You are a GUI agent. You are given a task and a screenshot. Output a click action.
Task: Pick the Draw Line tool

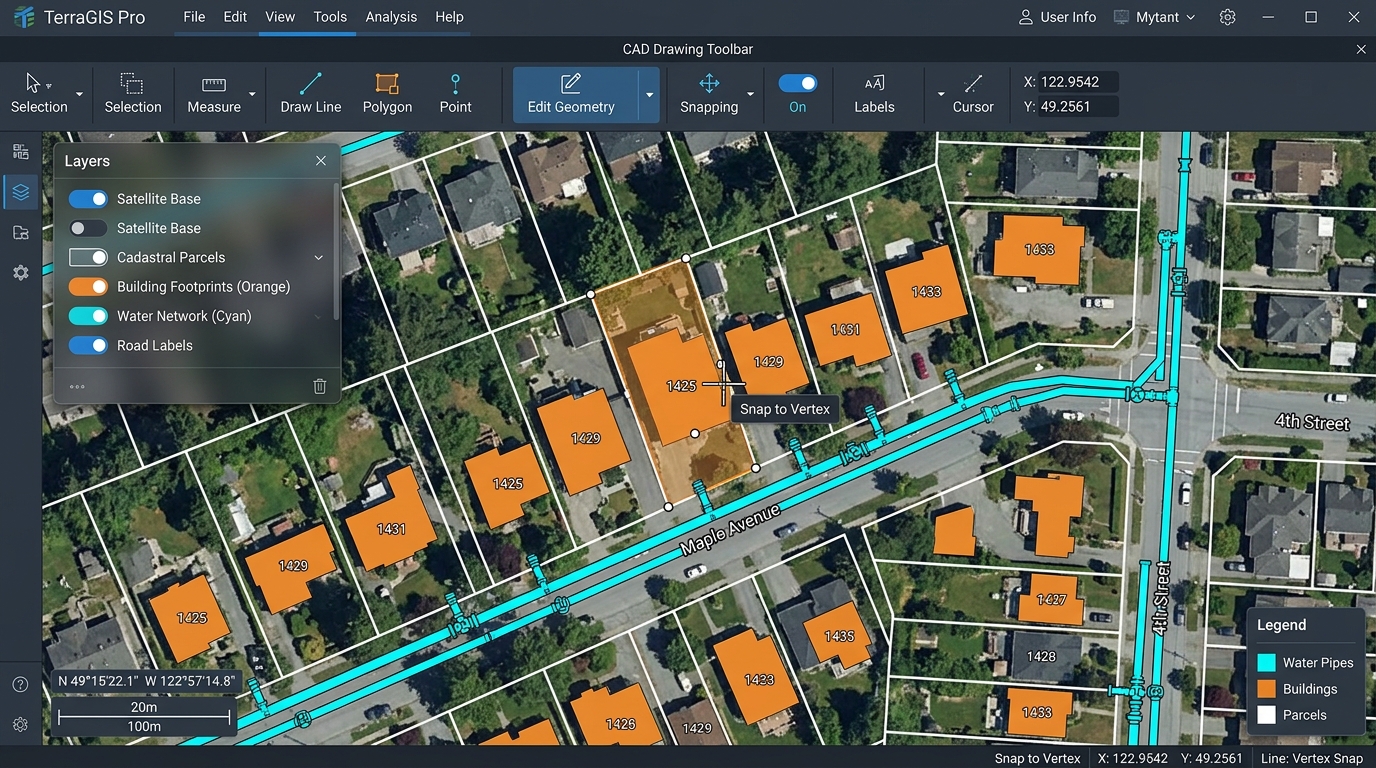tap(310, 93)
